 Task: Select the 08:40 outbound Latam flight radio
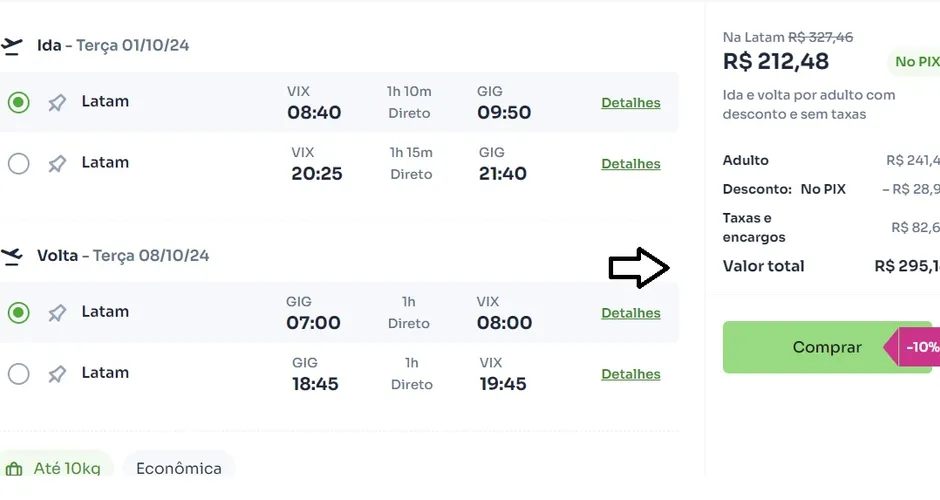[19, 103]
